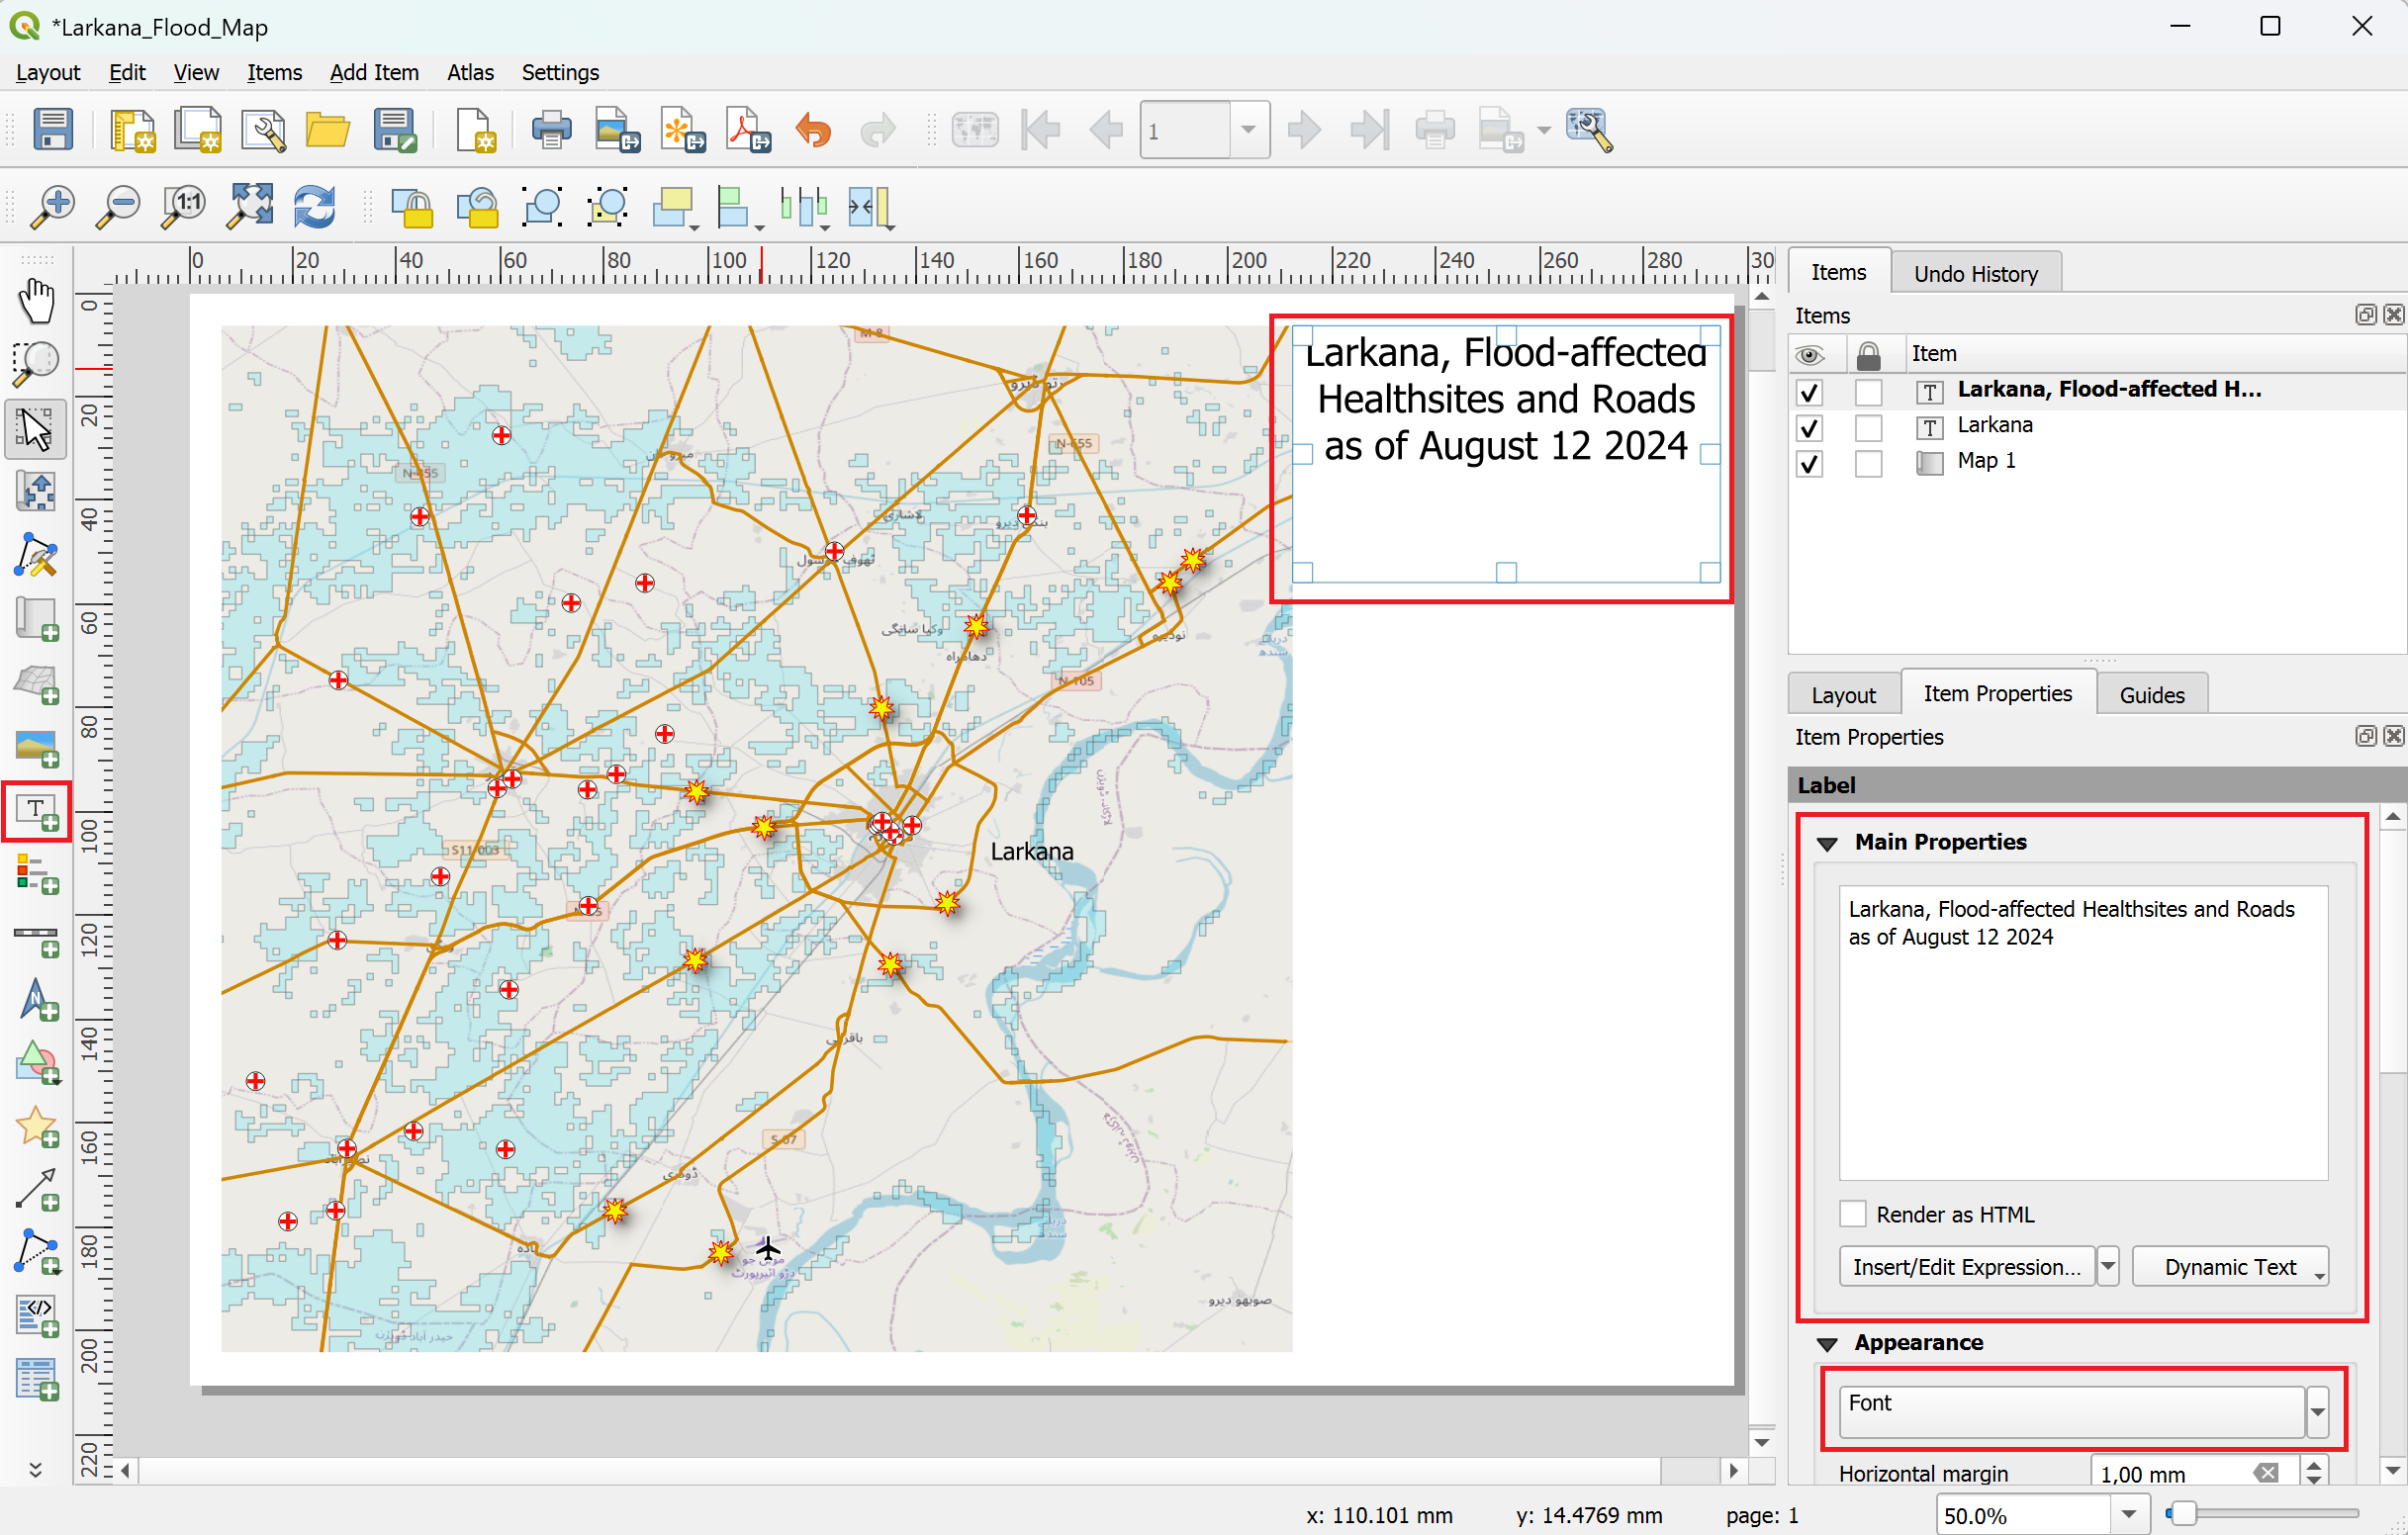Open the Add Item menu
This screenshot has width=2408, height=1535.
(374, 72)
